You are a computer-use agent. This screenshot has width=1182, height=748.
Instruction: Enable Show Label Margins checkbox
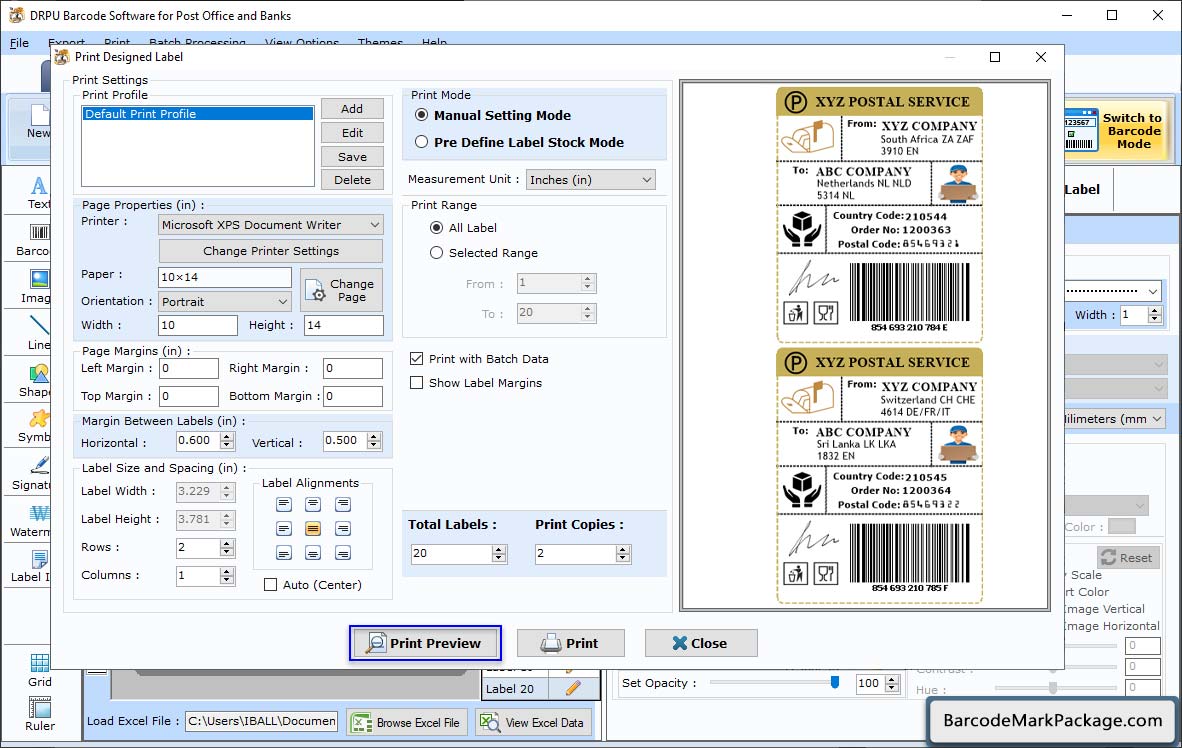[416, 383]
